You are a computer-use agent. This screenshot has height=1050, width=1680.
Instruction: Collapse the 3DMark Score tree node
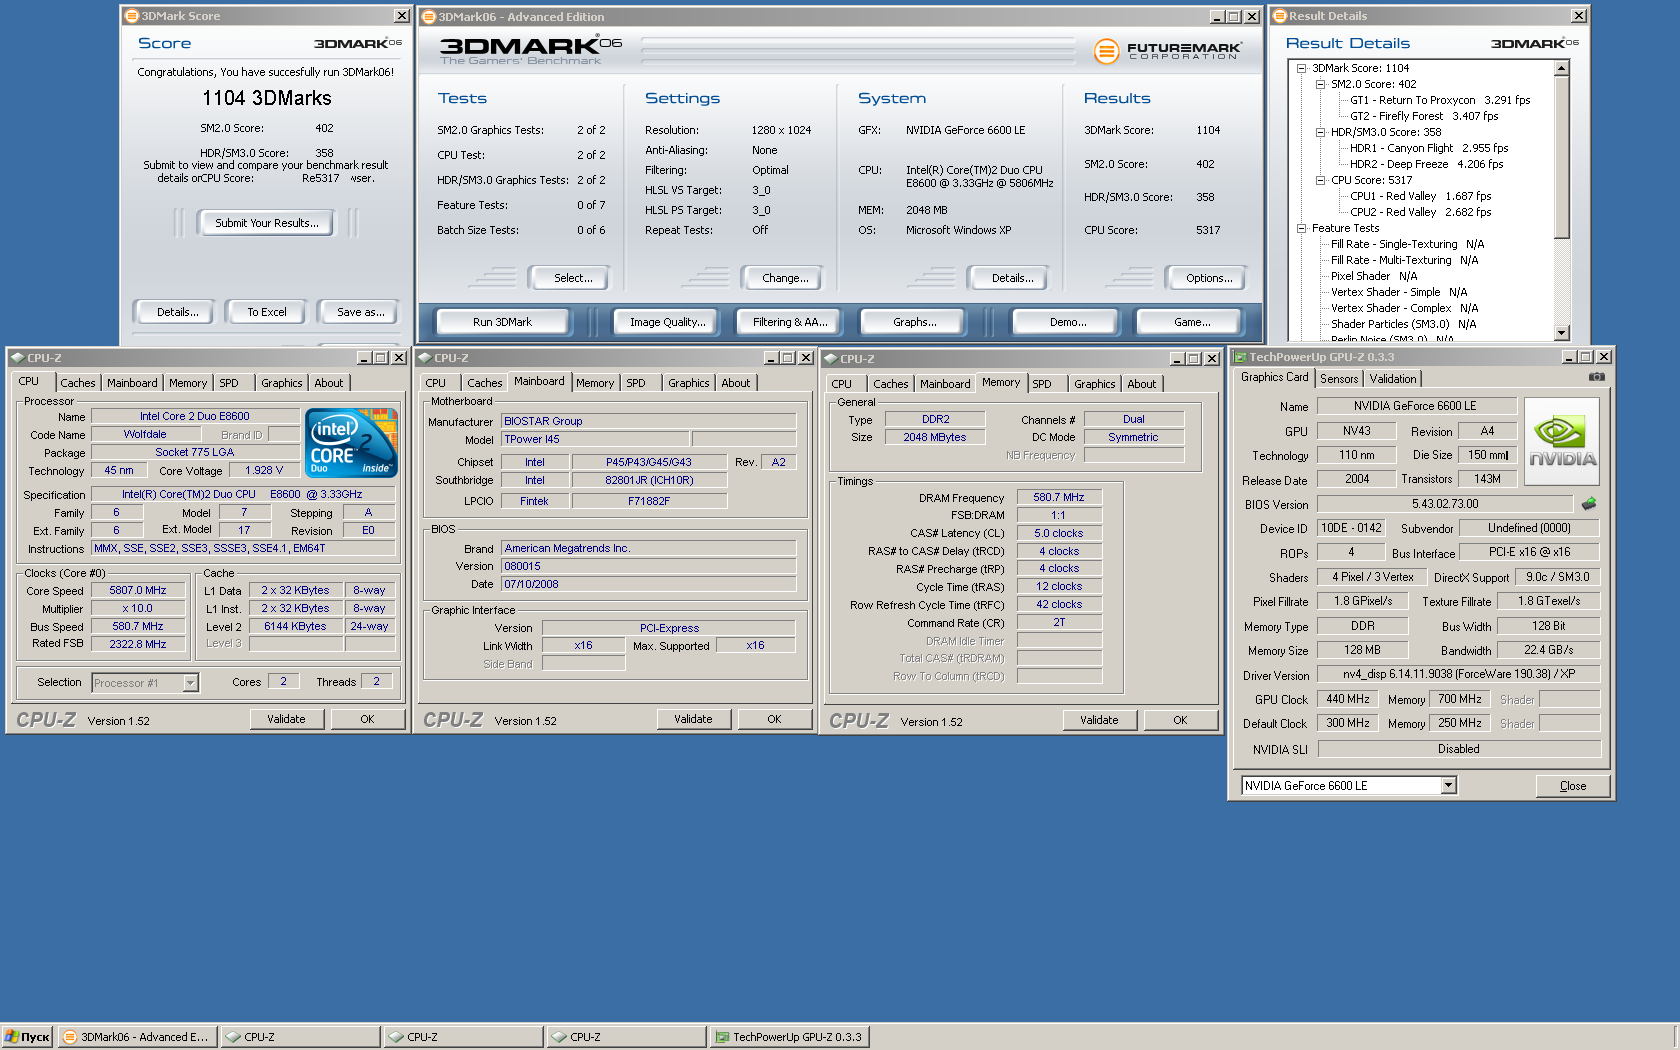point(1302,69)
